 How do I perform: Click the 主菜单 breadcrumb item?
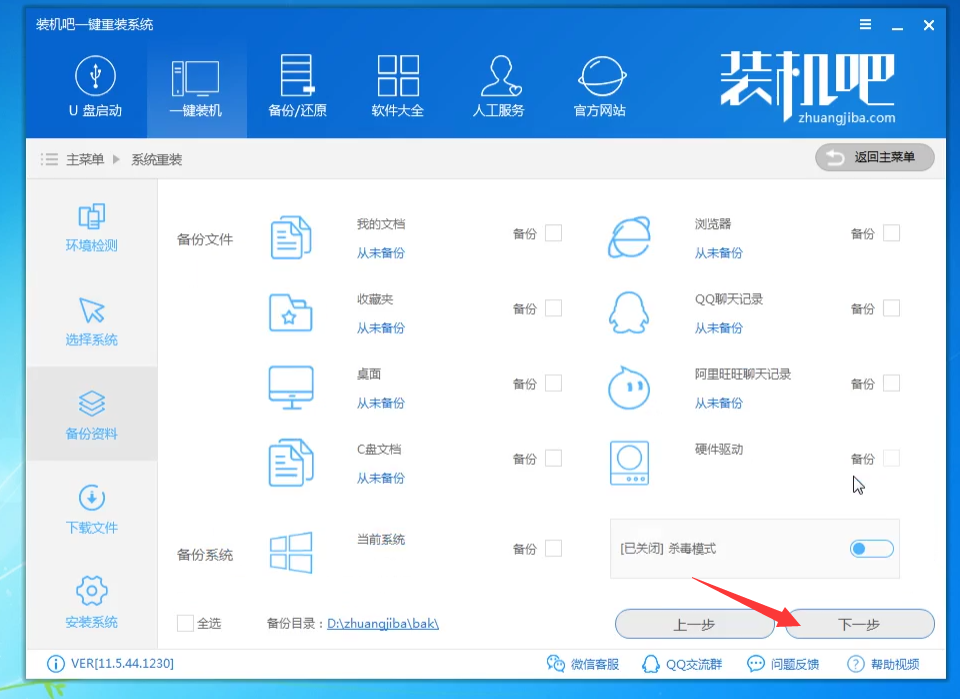click(85, 160)
